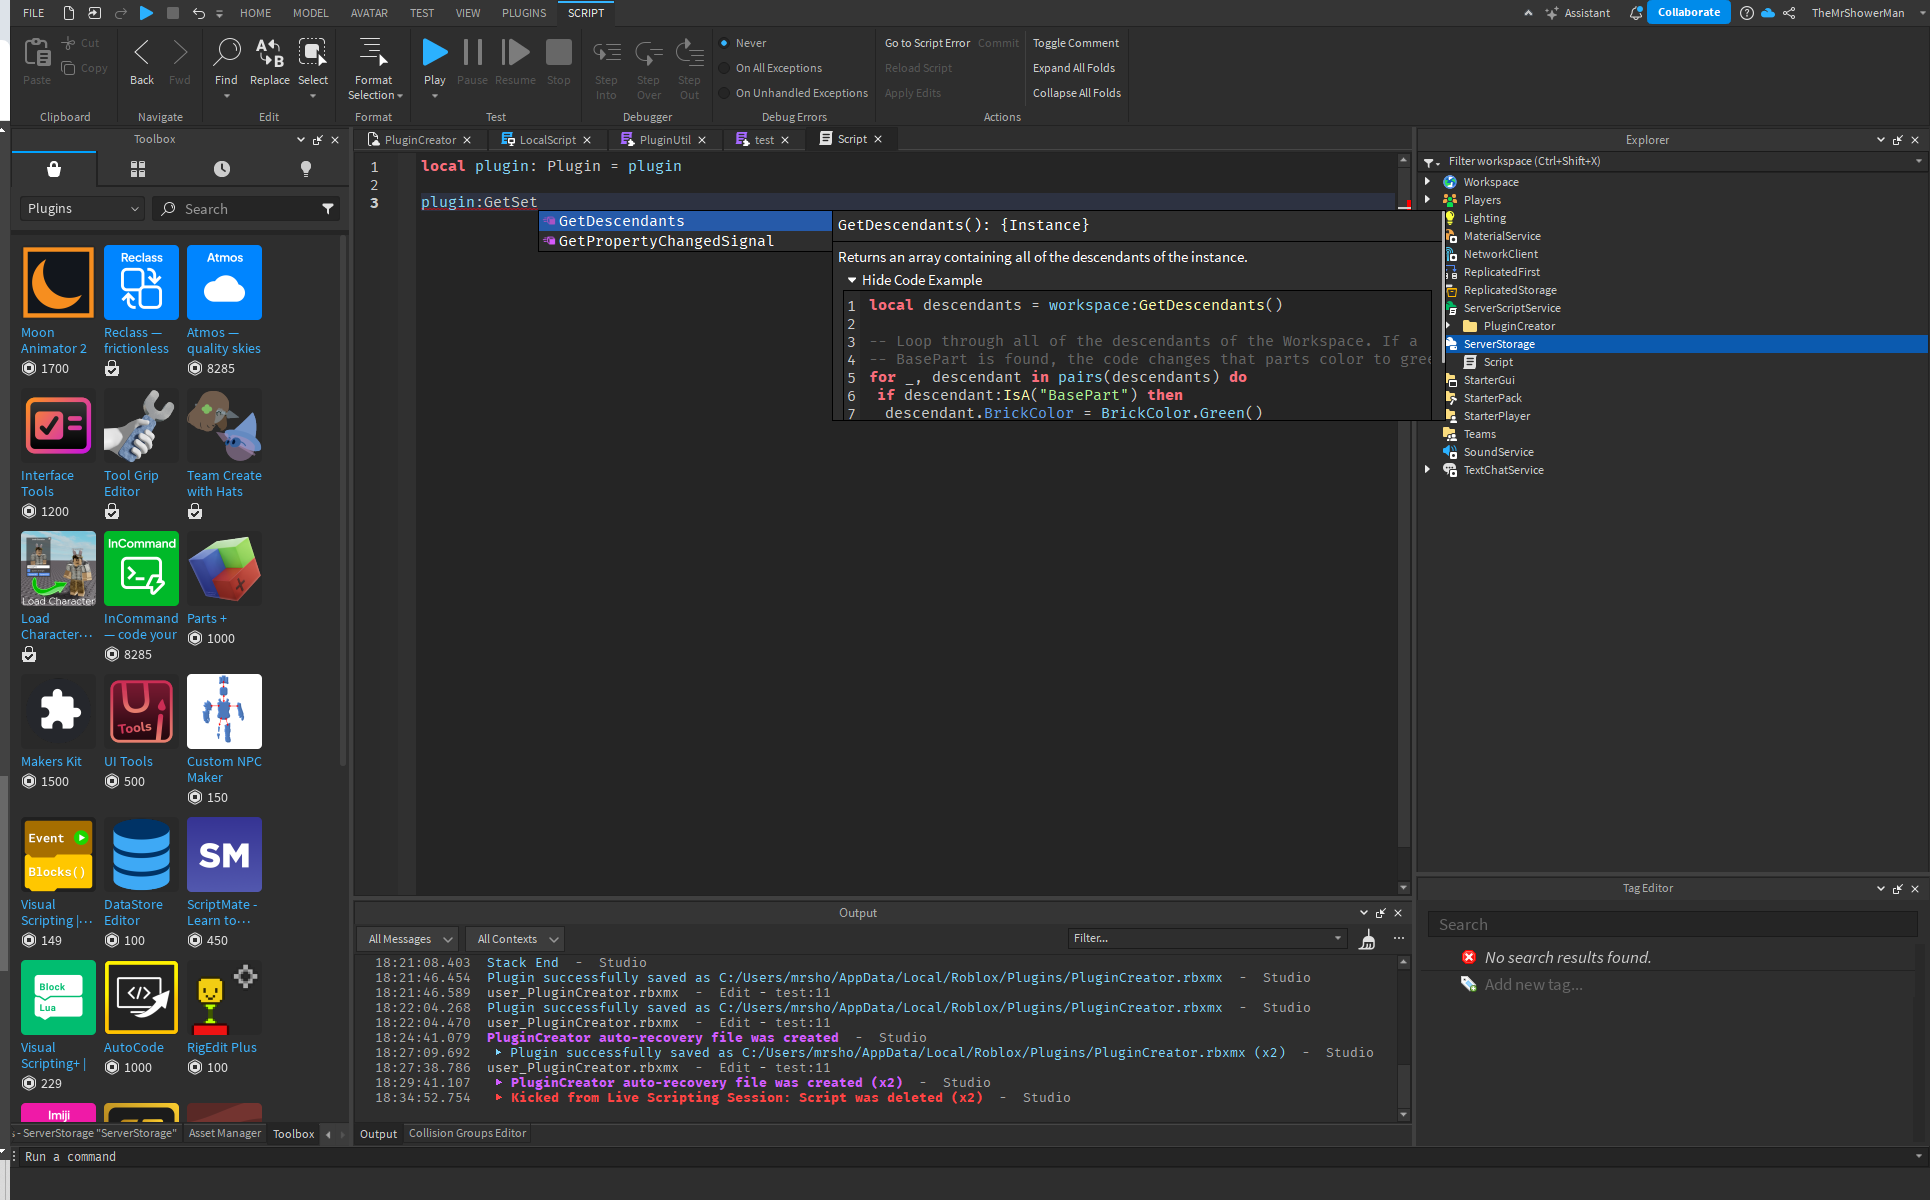Select the On All Exceptions option

click(x=770, y=68)
